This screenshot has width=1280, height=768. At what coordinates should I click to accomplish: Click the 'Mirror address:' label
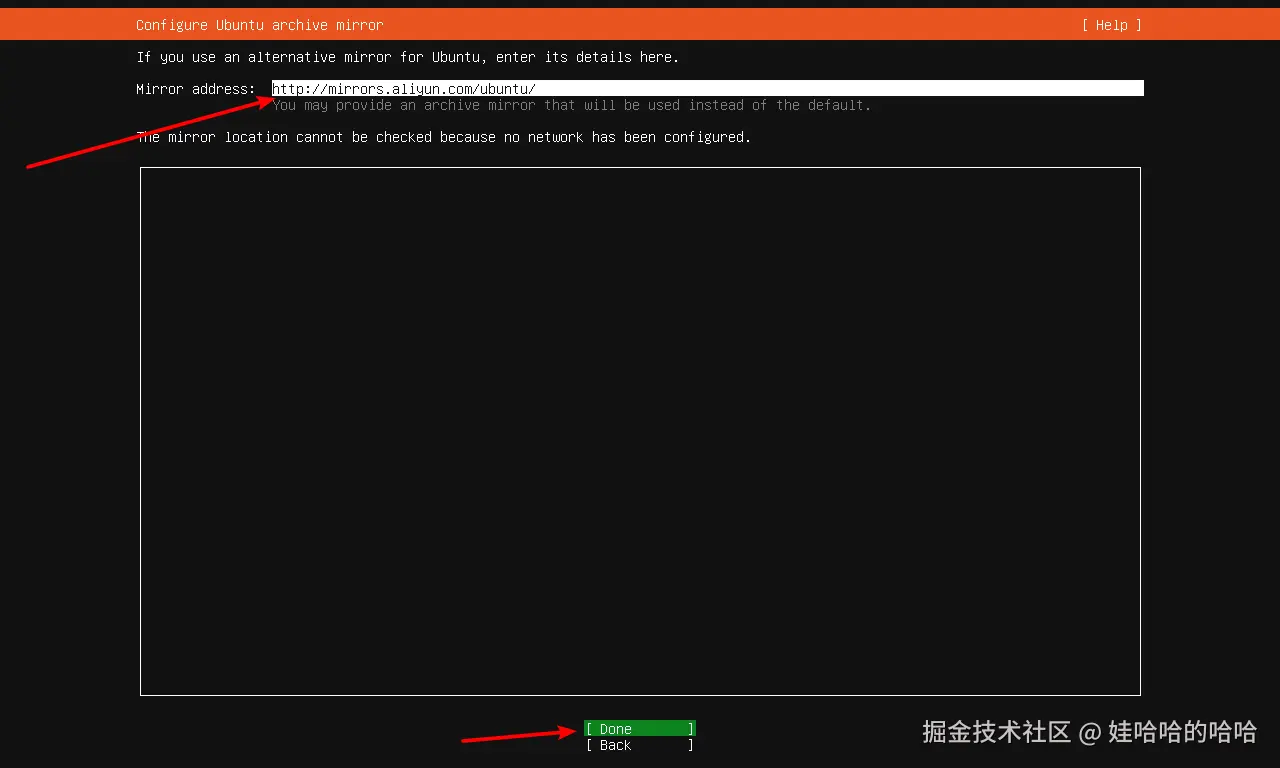pyautogui.click(x=196, y=89)
